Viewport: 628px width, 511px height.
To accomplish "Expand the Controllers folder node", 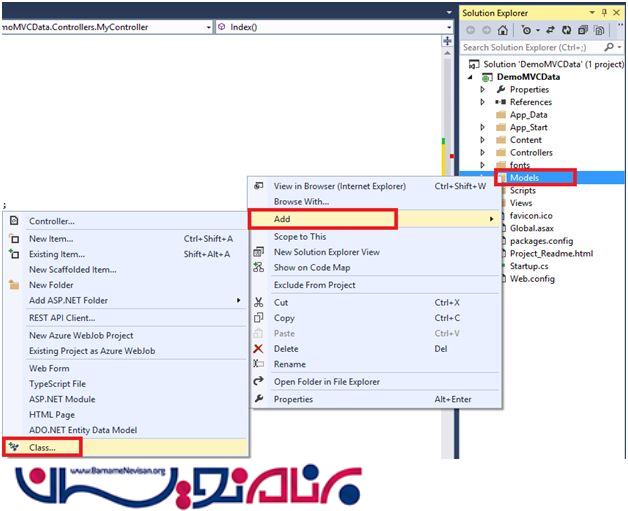I will click(482, 153).
